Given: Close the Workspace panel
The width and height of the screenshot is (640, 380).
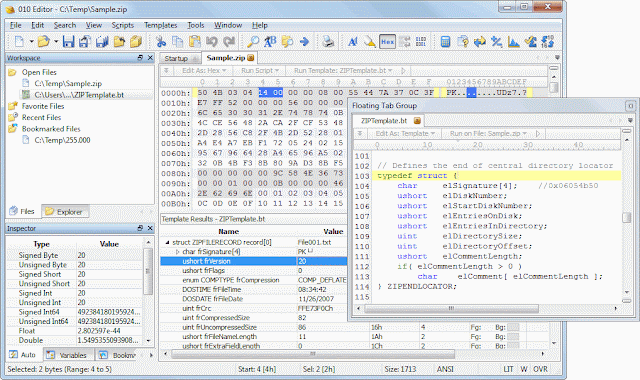Looking at the screenshot, I should (x=150, y=58).
